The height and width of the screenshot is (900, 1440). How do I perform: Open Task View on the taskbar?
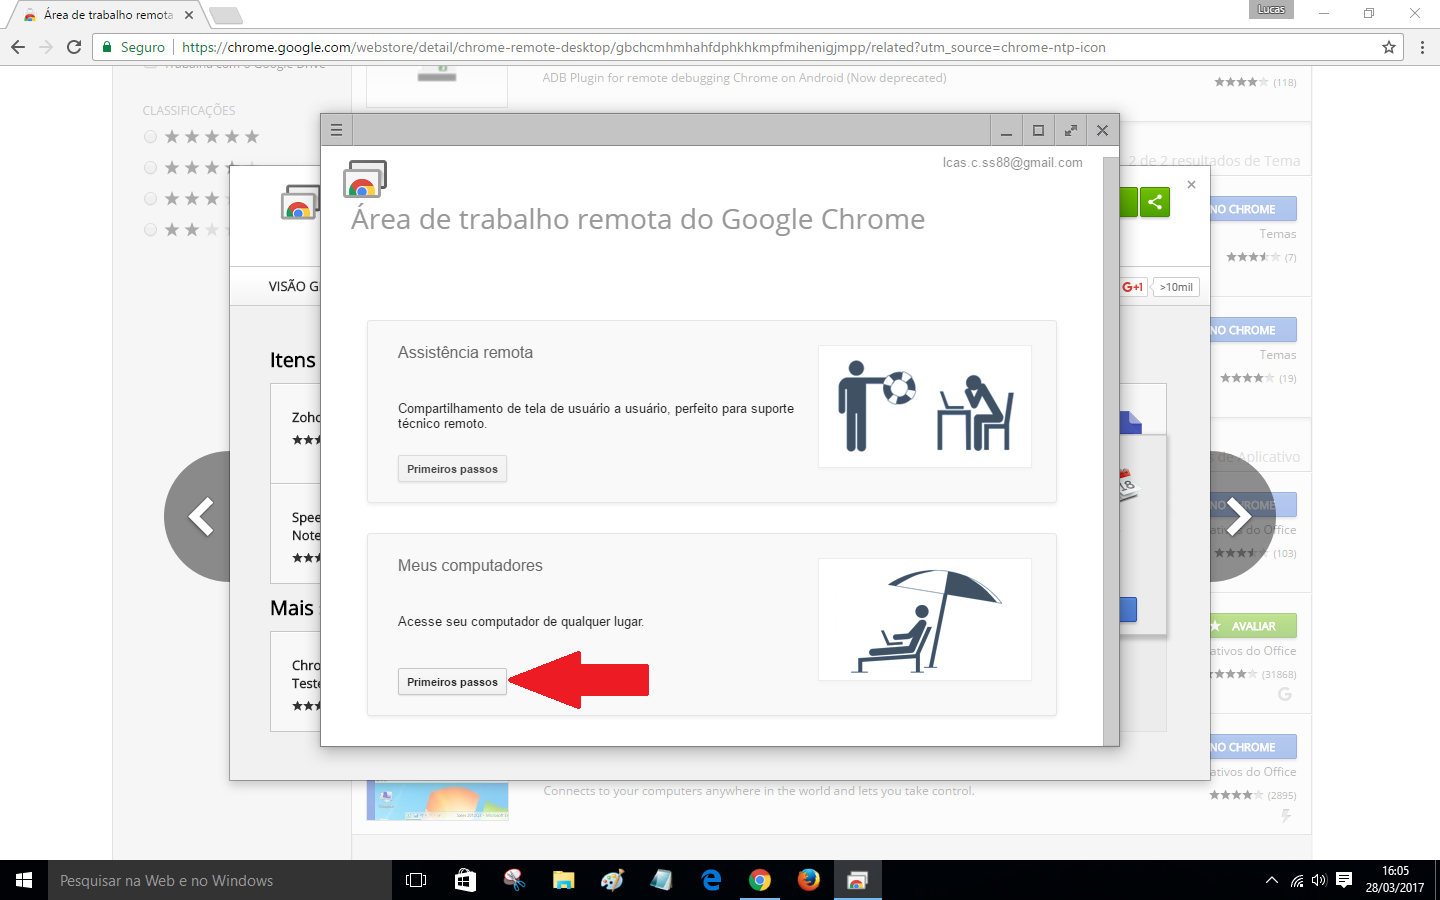click(416, 880)
